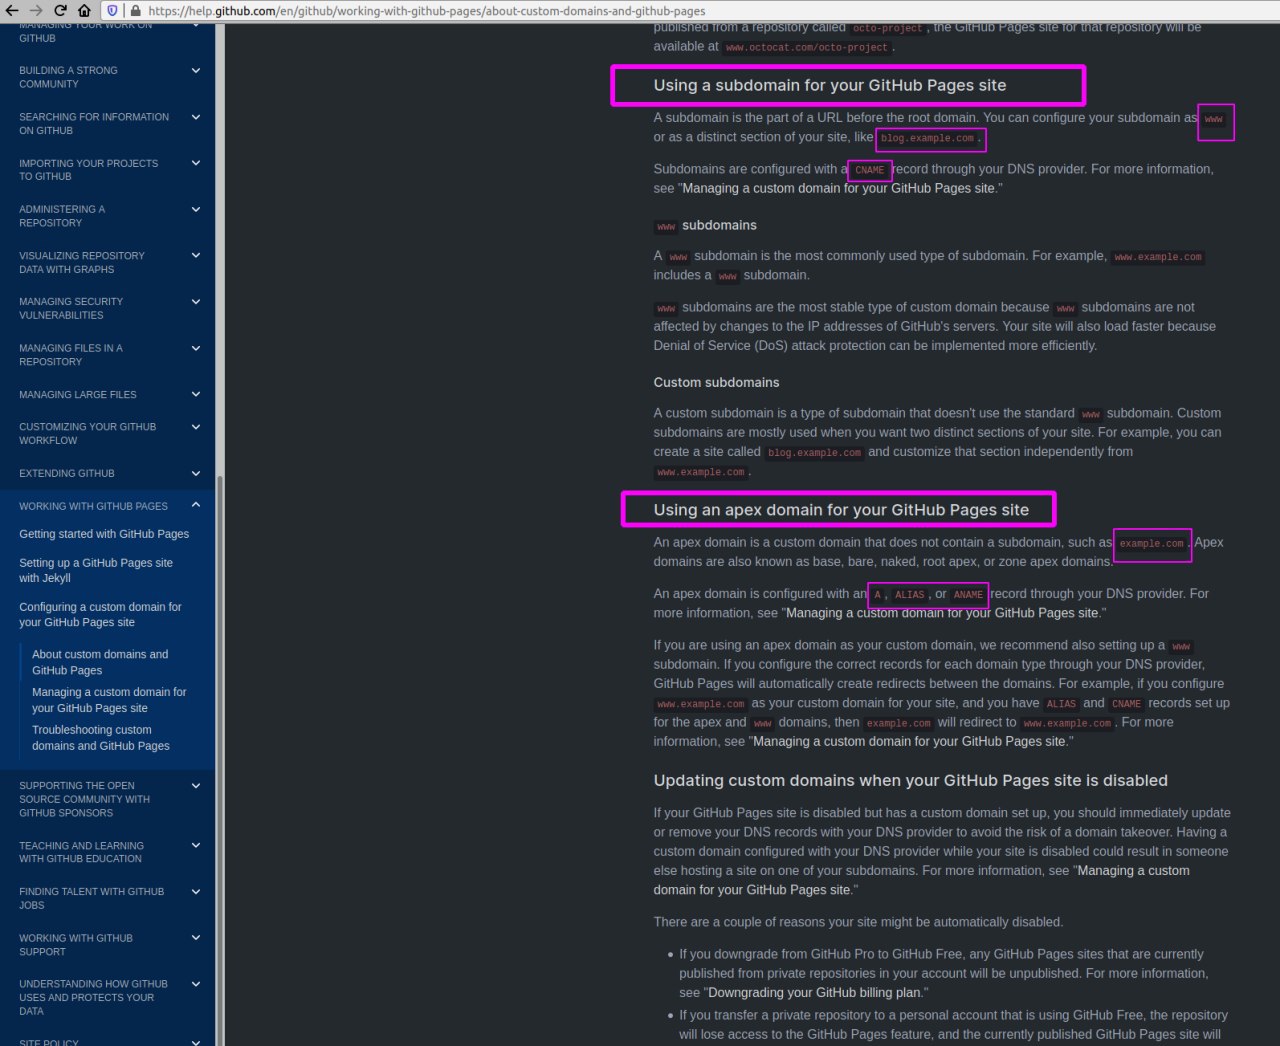Click the sidebar vertical scrollbar
This screenshot has height=1046, width=1280.
coord(219,760)
